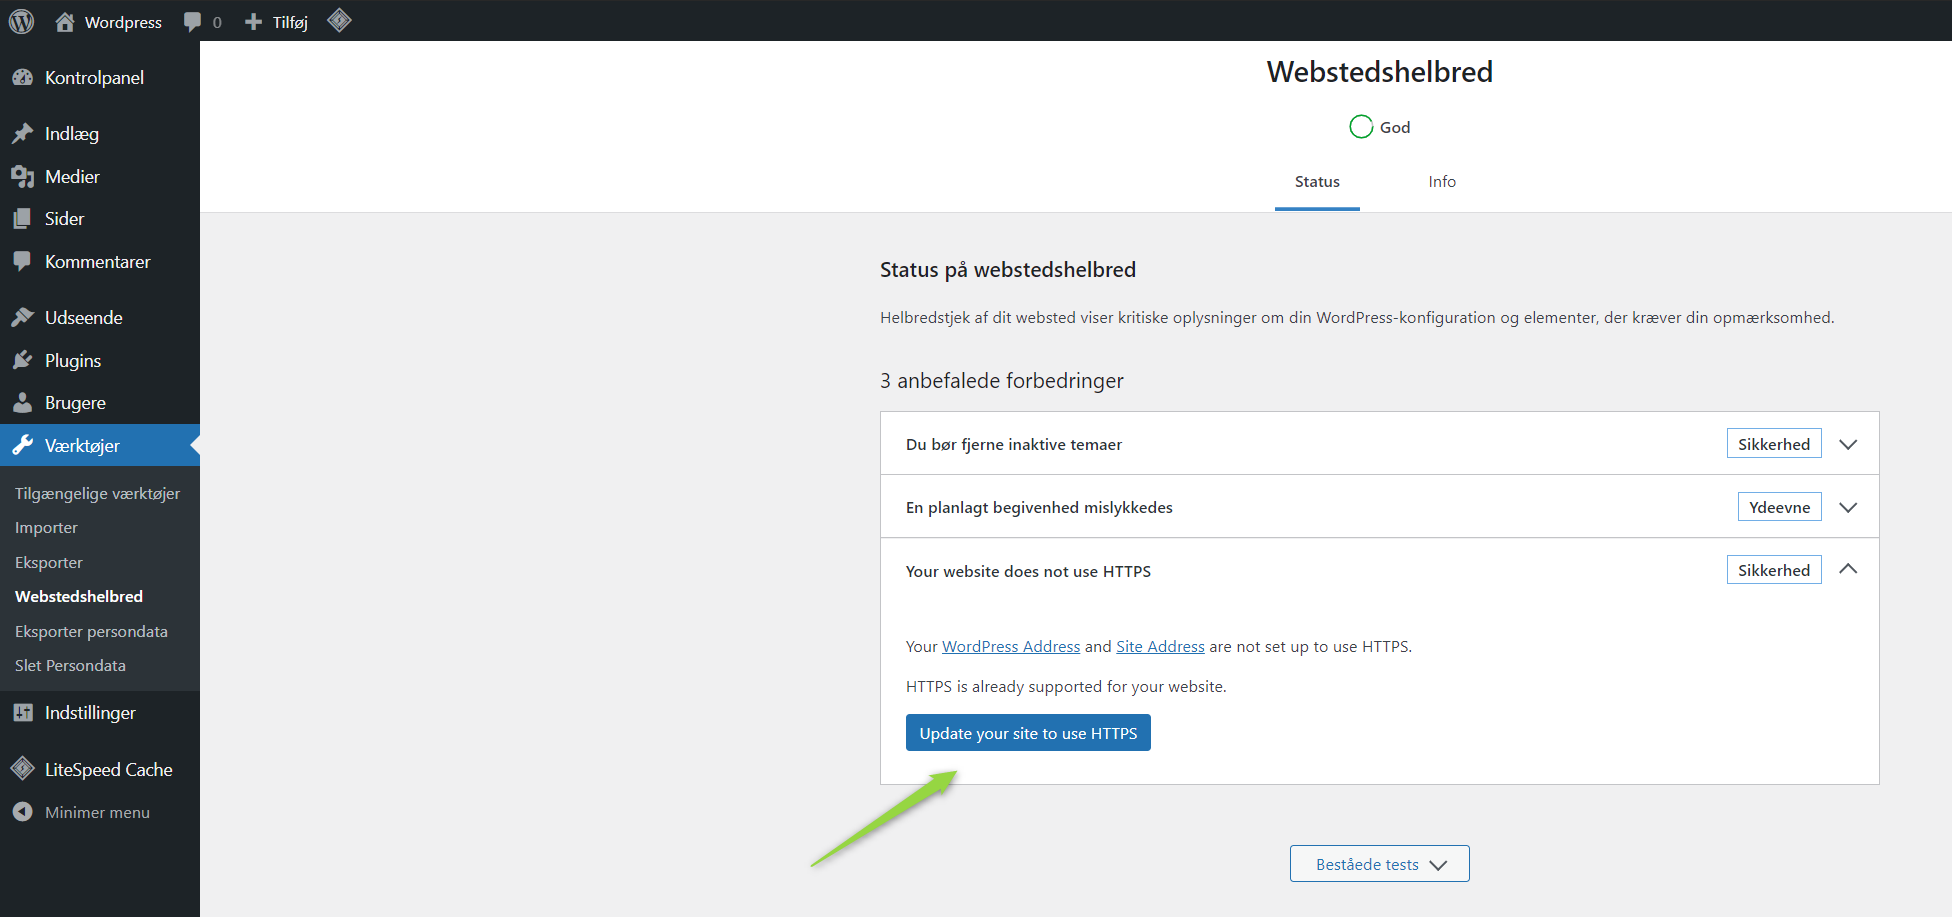1952x917 pixels.
Task: Click the Sider pages icon
Action: click(x=22, y=218)
